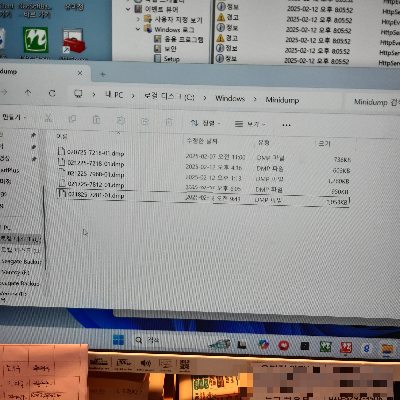Open File Explorer folder icon on taskbar

tap(387, 349)
